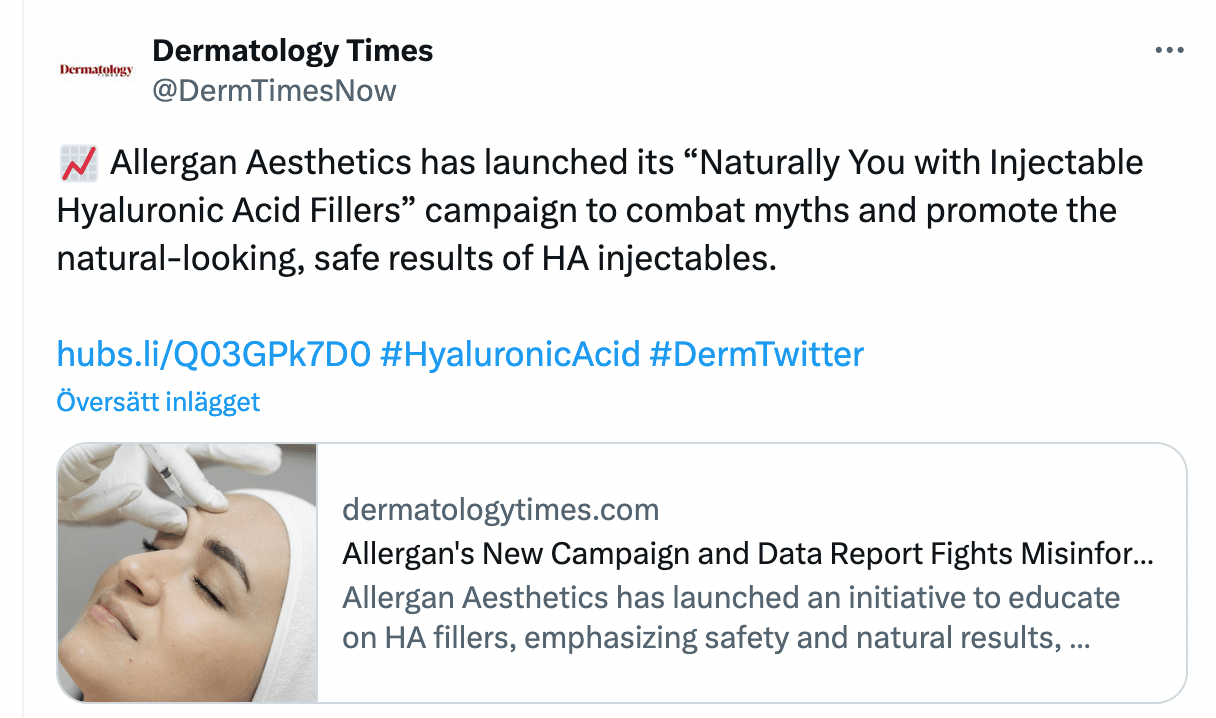
Task: Click the dermatologytimes.com domain on the card
Action: (x=500, y=510)
